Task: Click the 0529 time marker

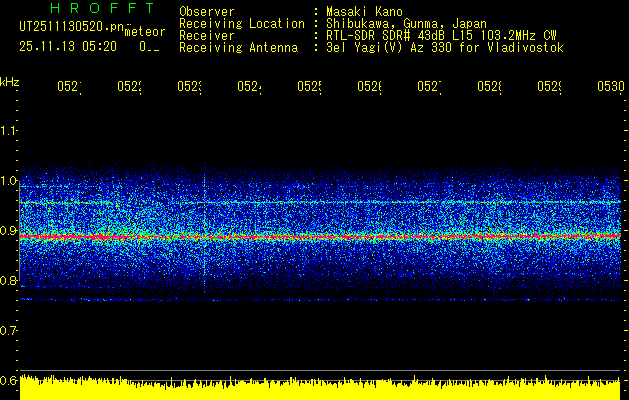Action: [x=549, y=86]
